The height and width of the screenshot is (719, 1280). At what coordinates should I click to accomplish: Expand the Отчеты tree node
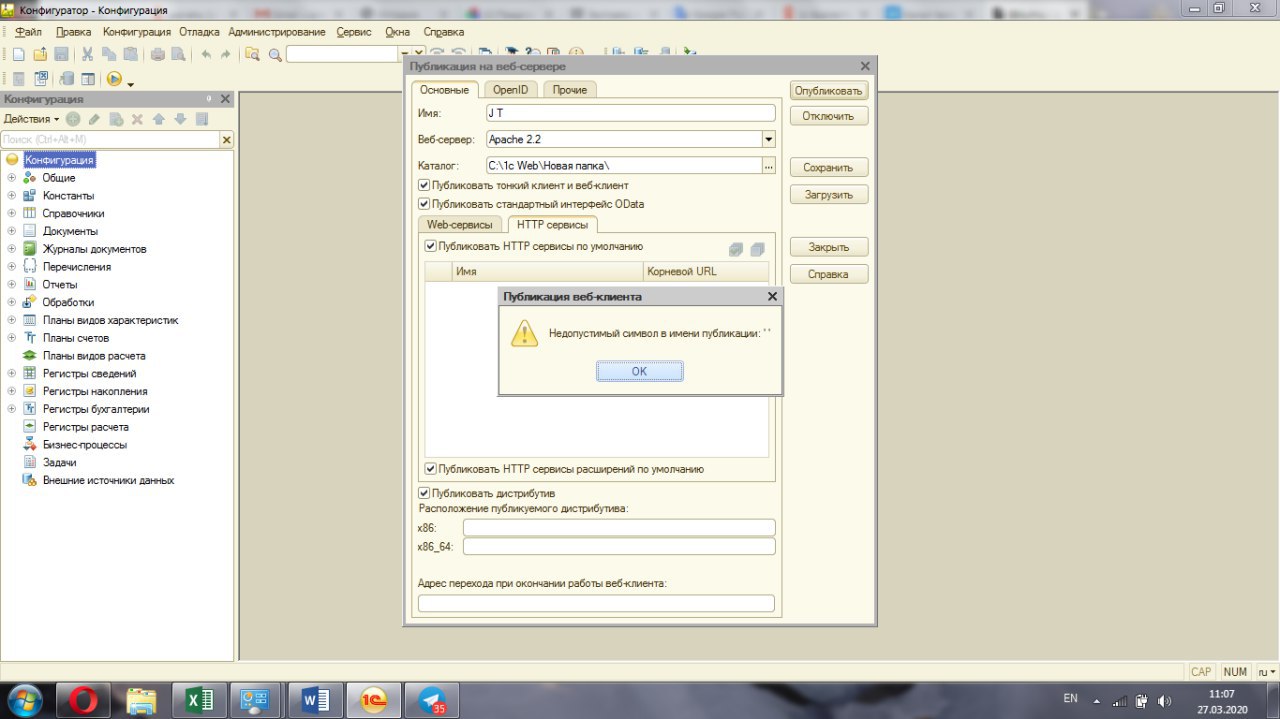click(x=12, y=284)
